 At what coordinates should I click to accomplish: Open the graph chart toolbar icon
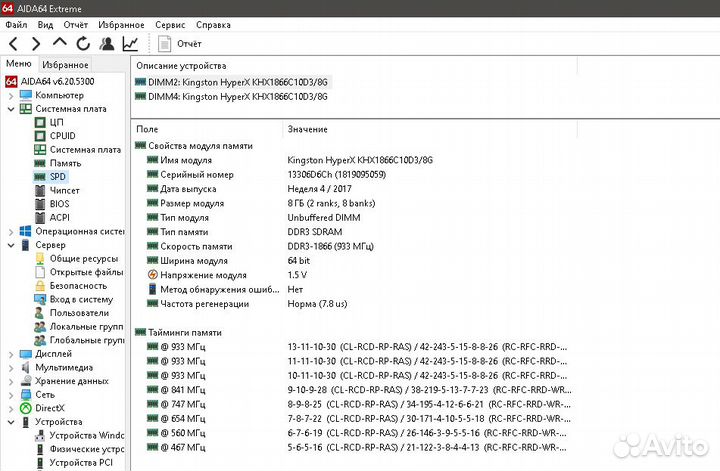point(130,44)
